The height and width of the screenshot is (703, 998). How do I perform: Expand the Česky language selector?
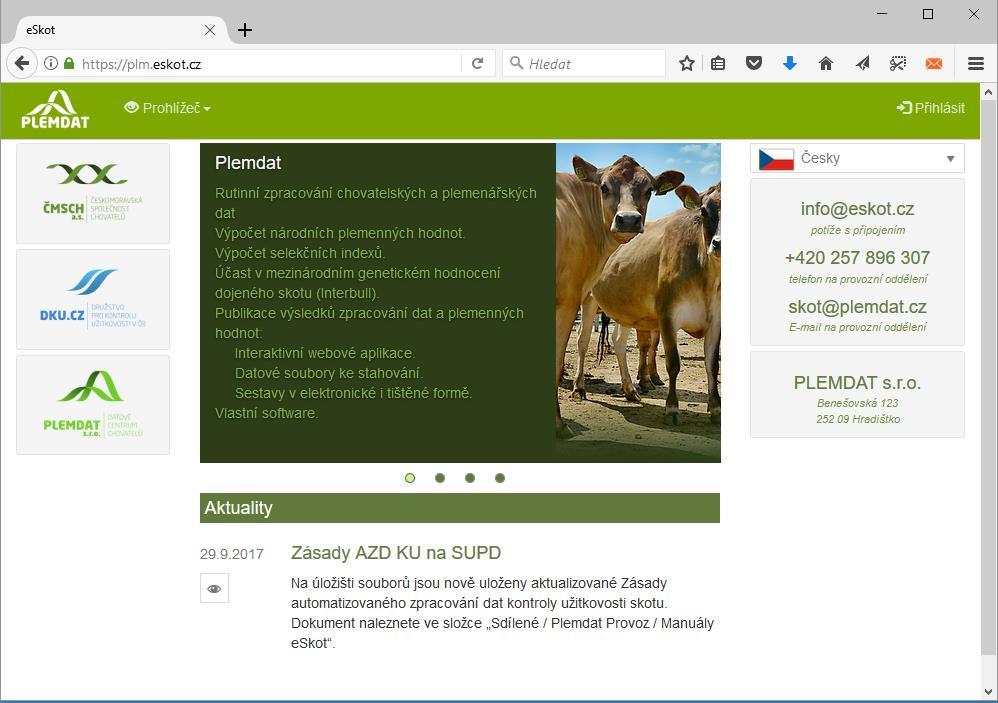857,158
